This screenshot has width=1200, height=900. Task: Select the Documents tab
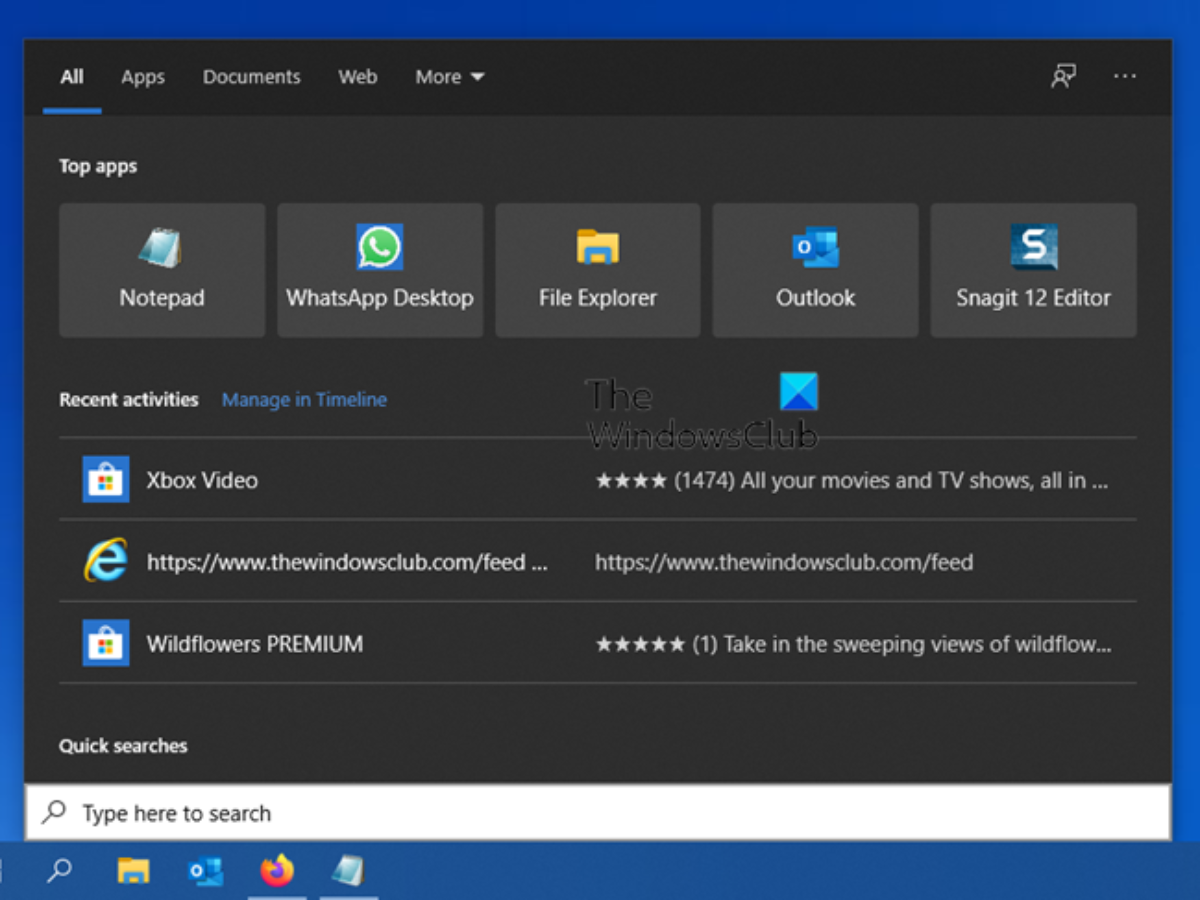point(251,77)
